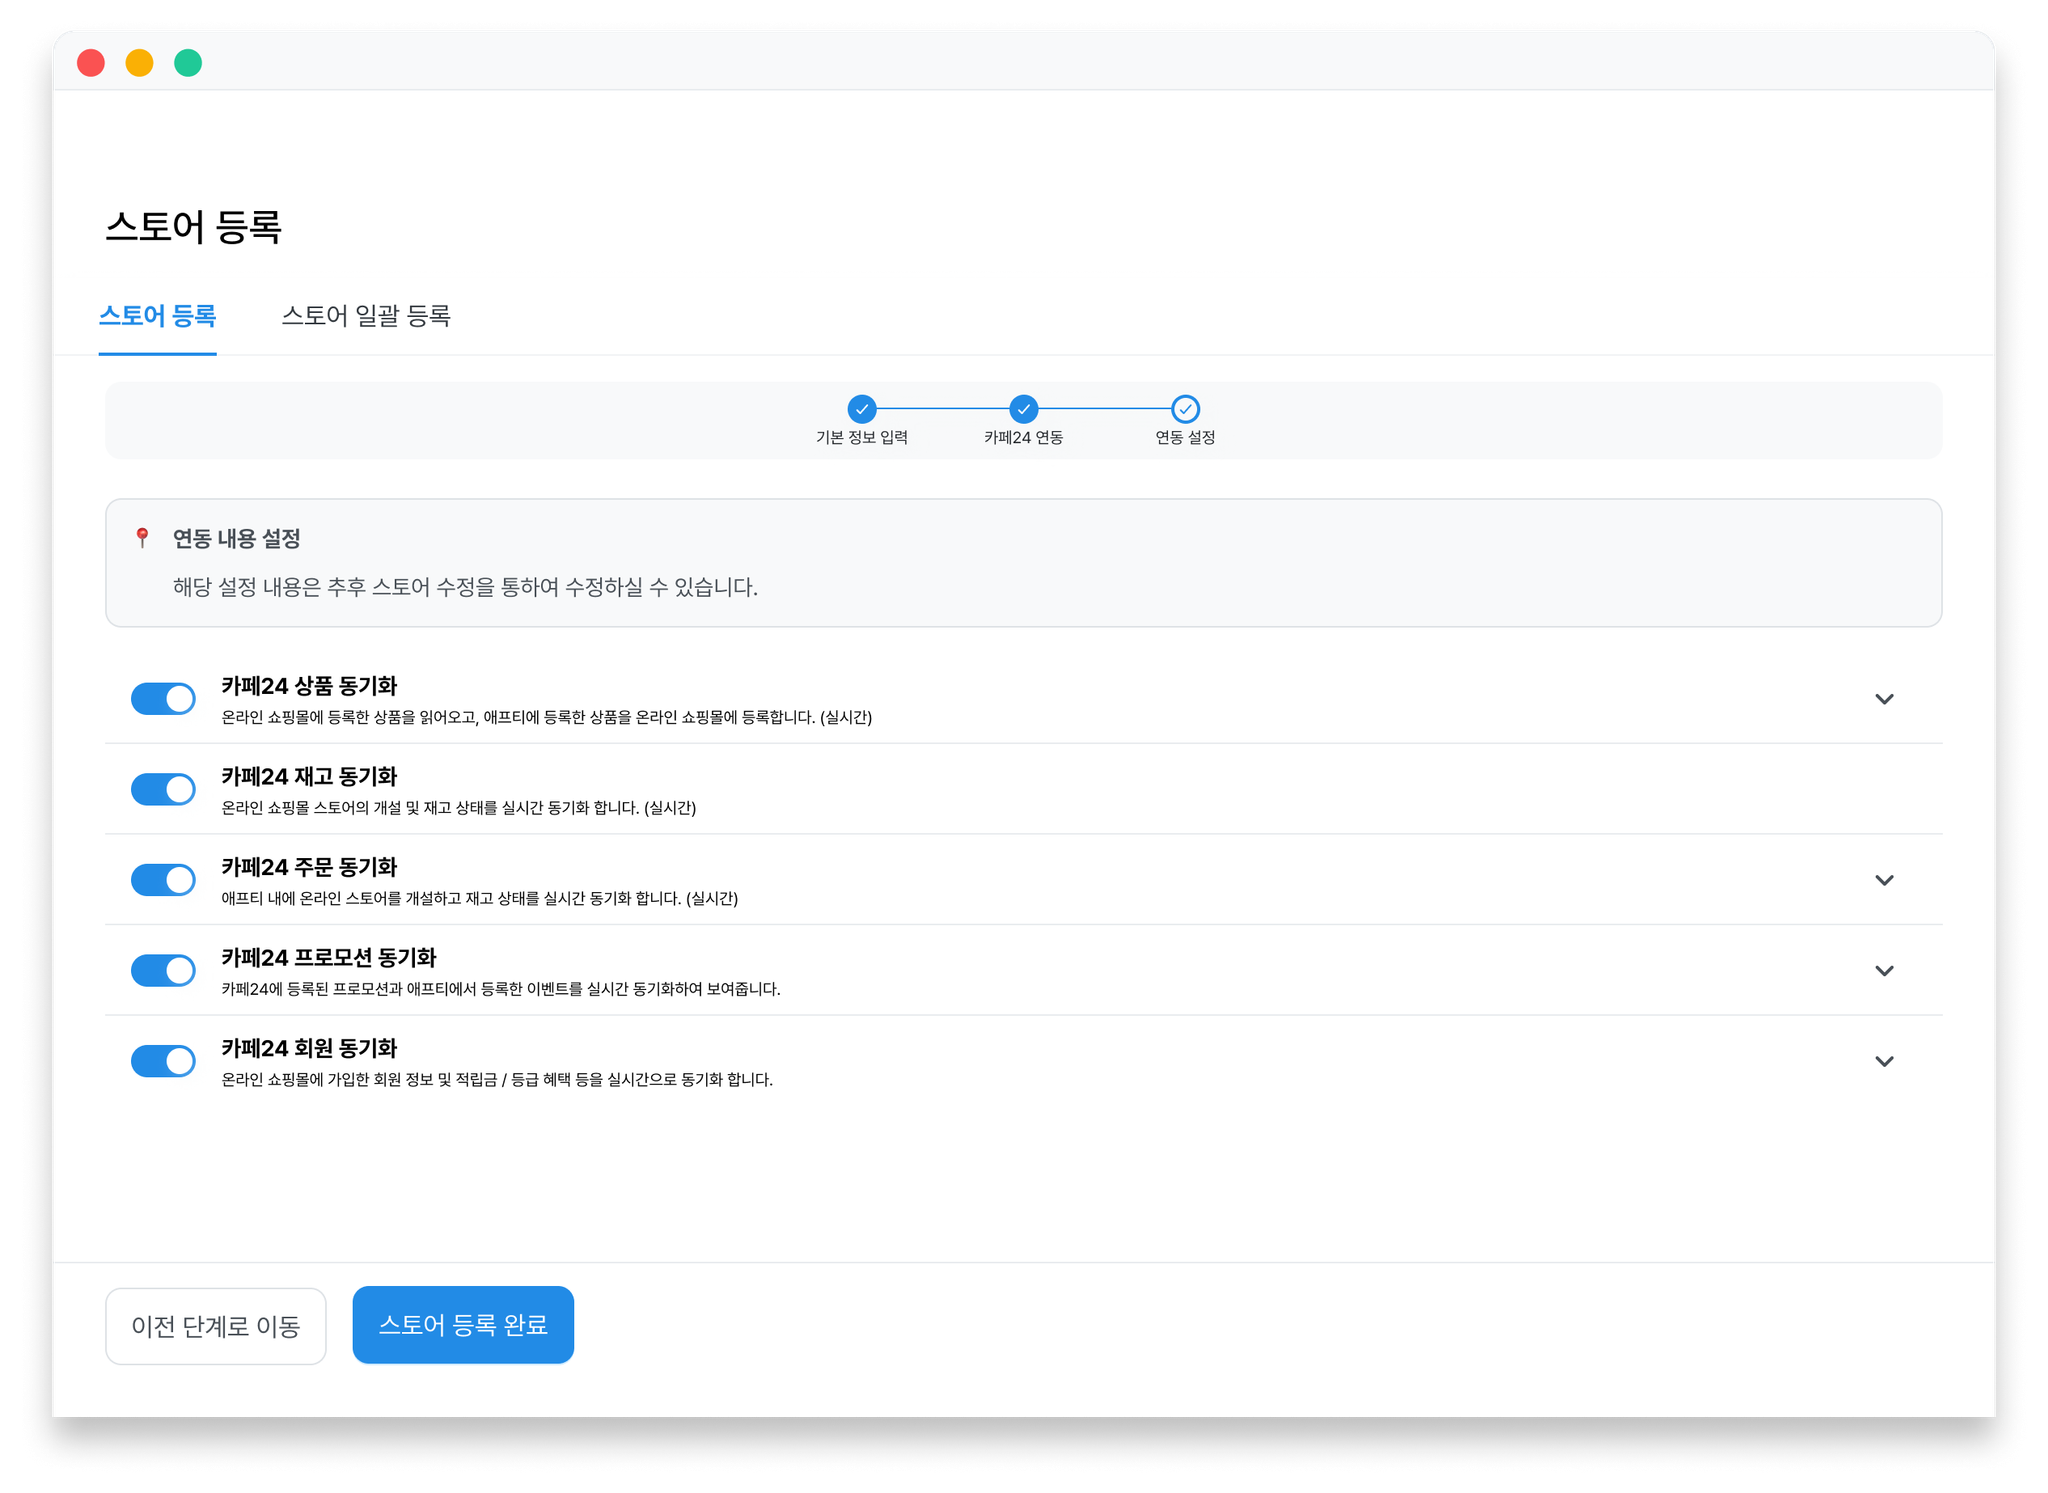Toggle 카페24 상품 동기화 switch
Screen dimensions: 2048x1493
[163, 699]
